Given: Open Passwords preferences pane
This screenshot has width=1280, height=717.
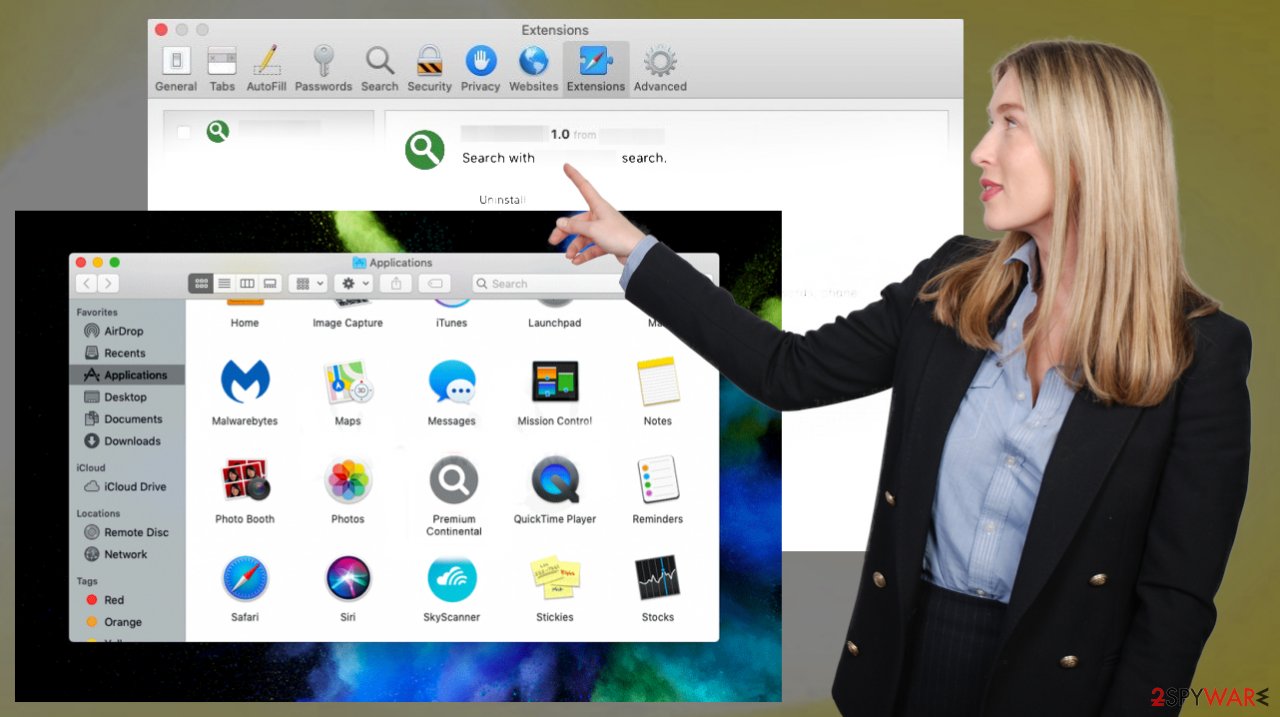Looking at the screenshot, I should (323, 69).
